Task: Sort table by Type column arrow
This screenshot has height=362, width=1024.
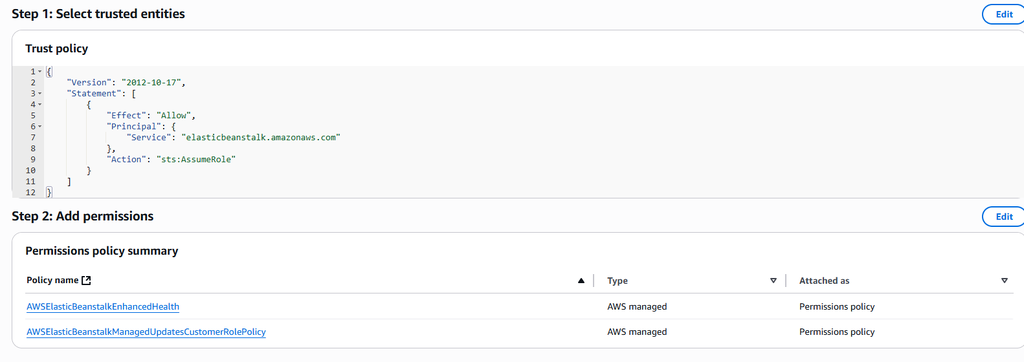Action: pyautogui.click(x=773, y=280)
